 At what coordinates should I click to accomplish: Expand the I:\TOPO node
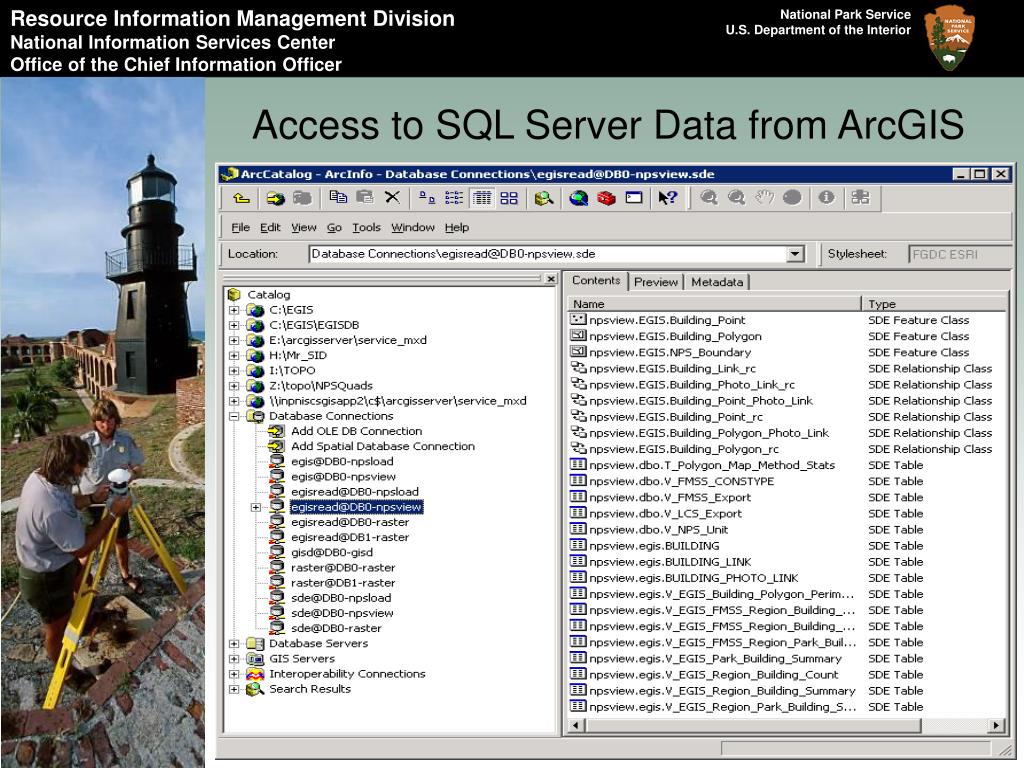[x=234, y=371]
